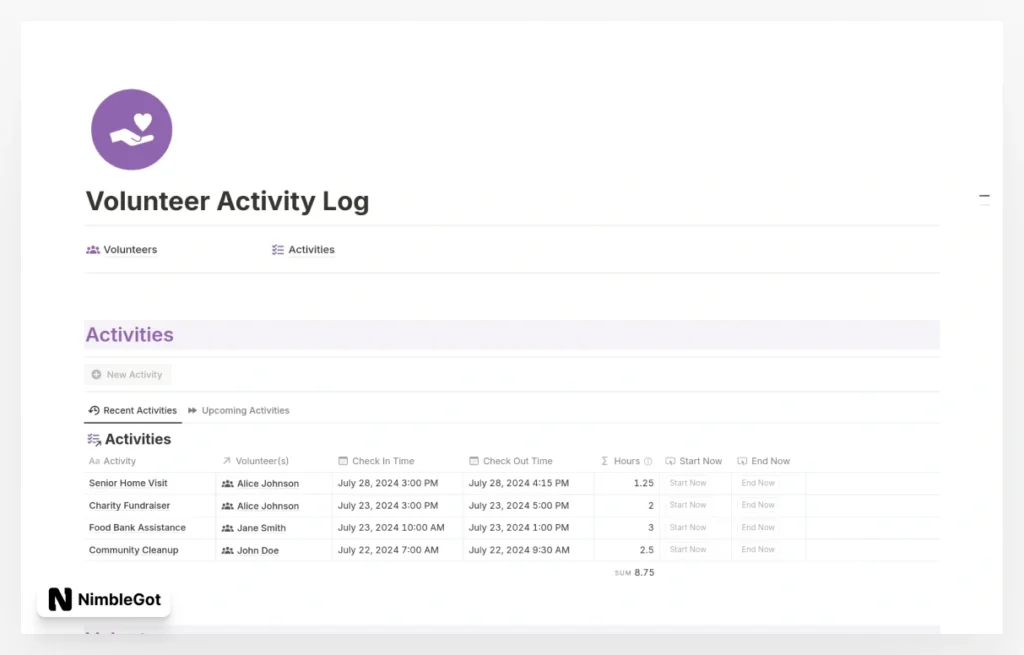Click the info icon beside Hours
This screenshot has height=655, width=1024.
point(648,462)
